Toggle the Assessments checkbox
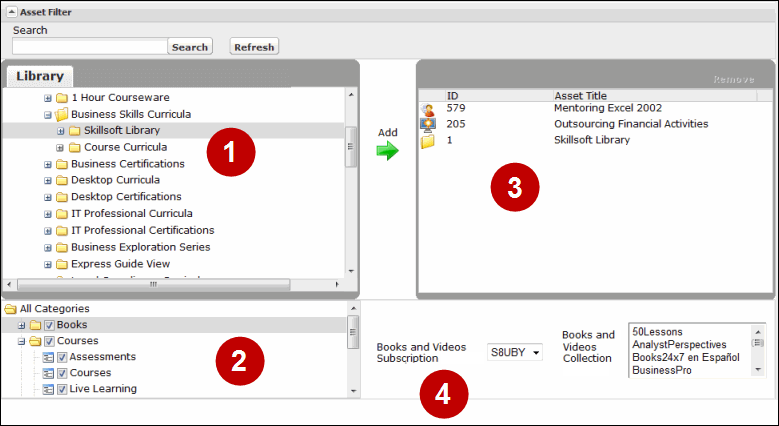Screen dimensions: 779x426 click(x=61, y=357)
